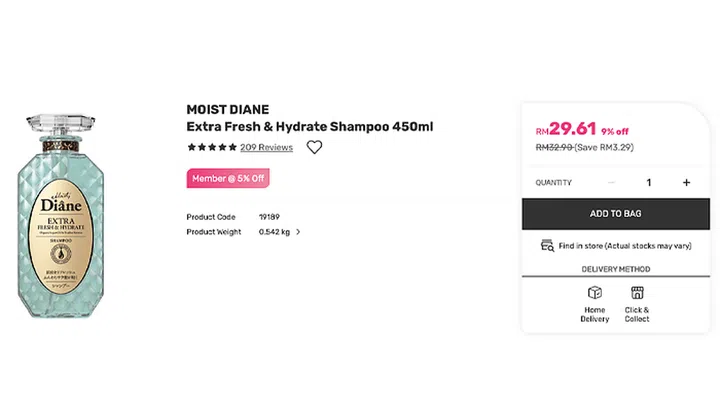Image resolution: width=720 pixels, height=411 pixels.
Task: Click the quantity value field
Action: click(x=649, y=183)
